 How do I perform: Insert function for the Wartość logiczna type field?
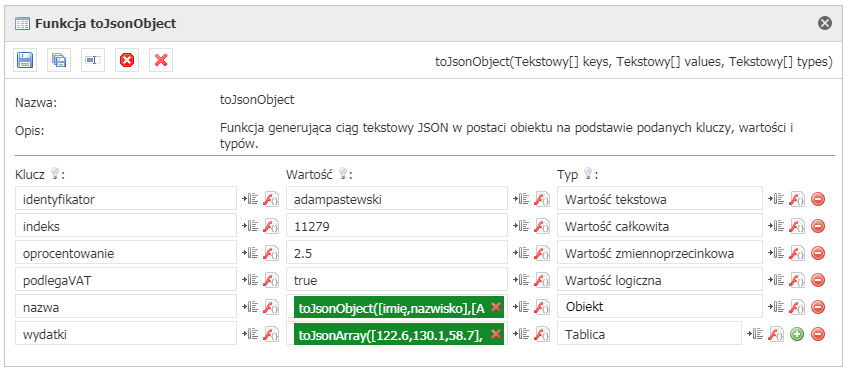(x=797, y=280)
